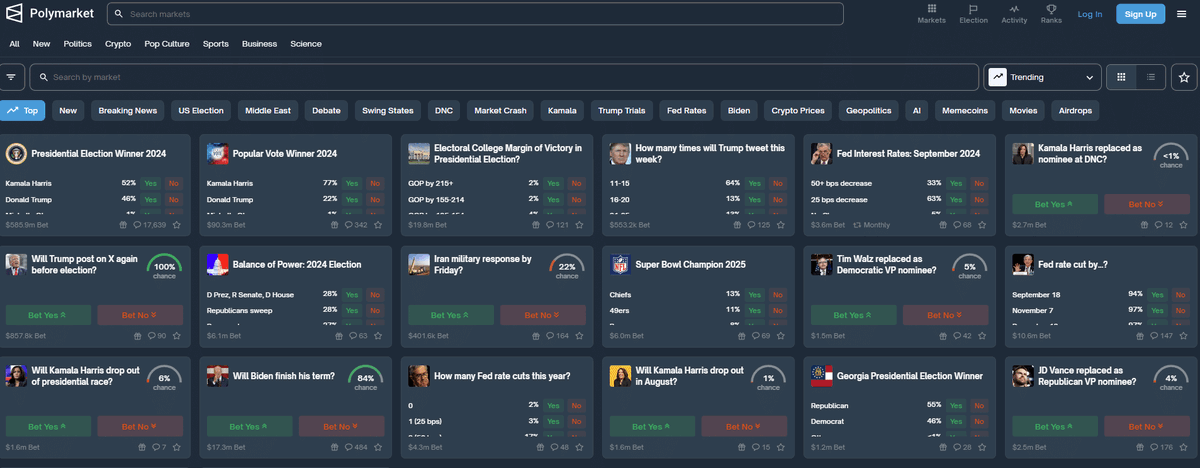Image resolution: width=1200 pixels, height=468 pixels.
Task: Bookmark the Popular Vote Winner 2024 market
Action: coord(378,225)
